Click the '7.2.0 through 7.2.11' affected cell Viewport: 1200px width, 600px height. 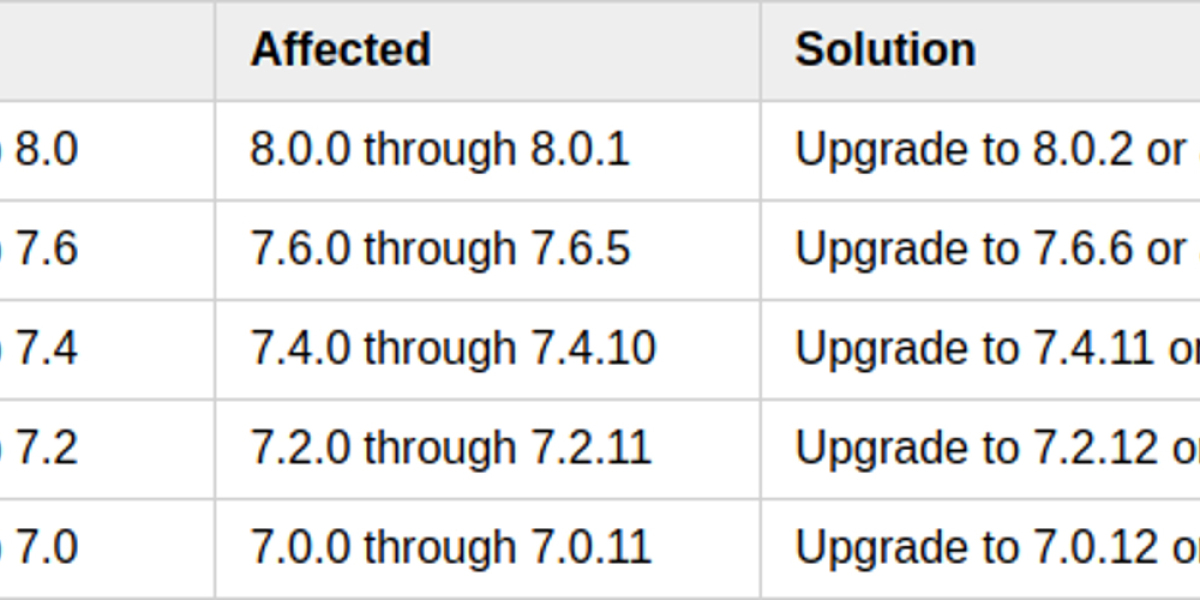(x=451, y=448)
